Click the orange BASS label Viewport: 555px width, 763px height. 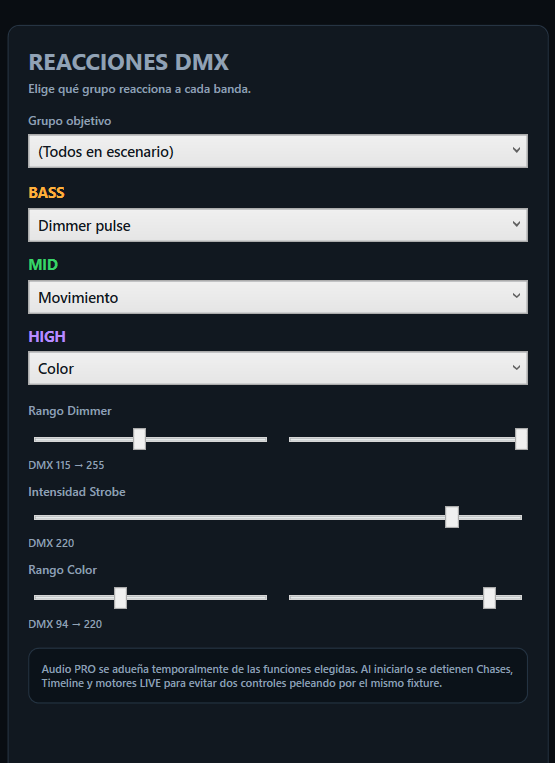tap(46, 193)
